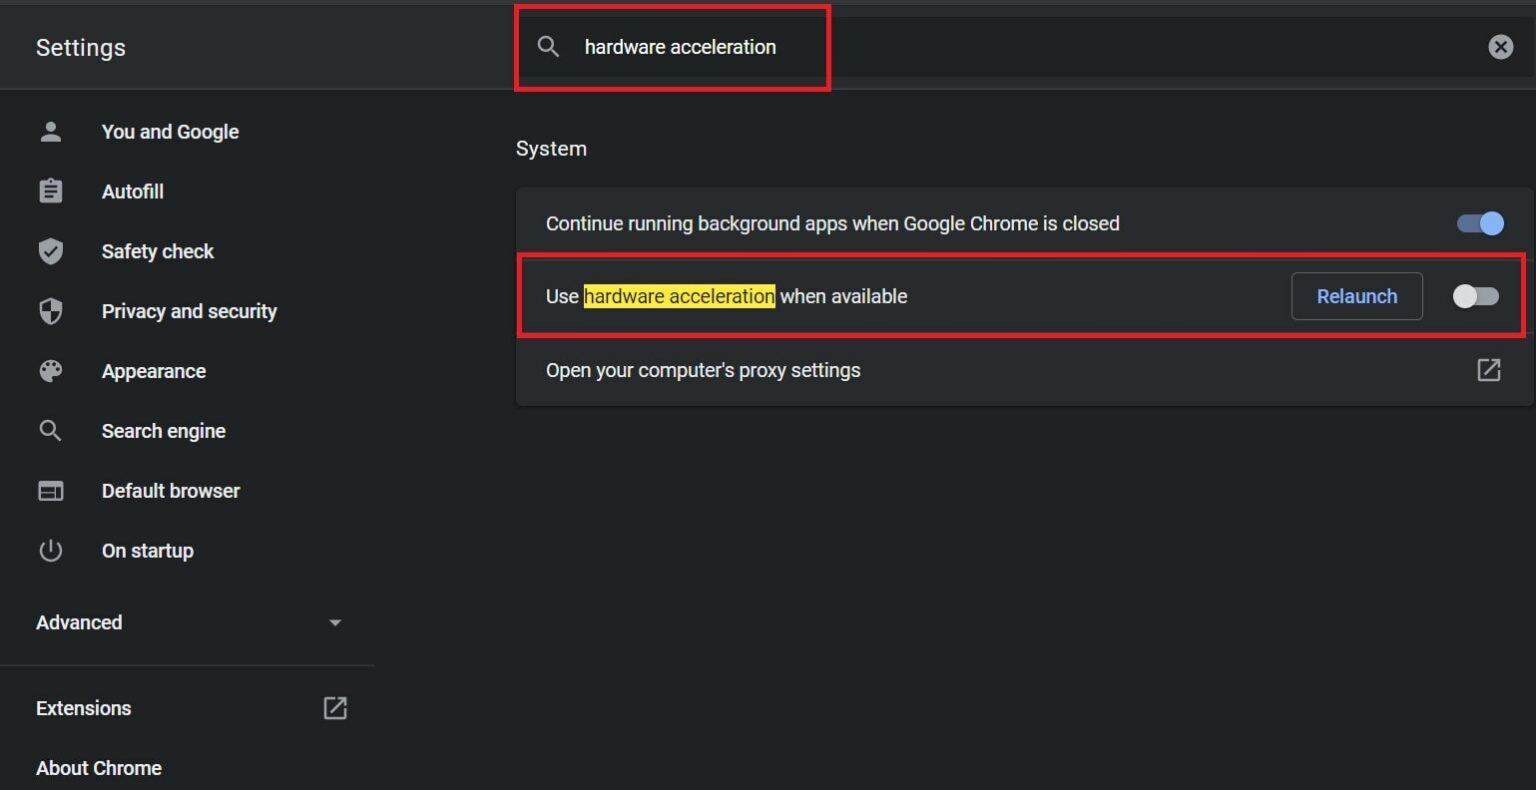Click the clipboard icon next to Autofill
The width and height of the screenshot is (1536, 790).
pos(50,191)
